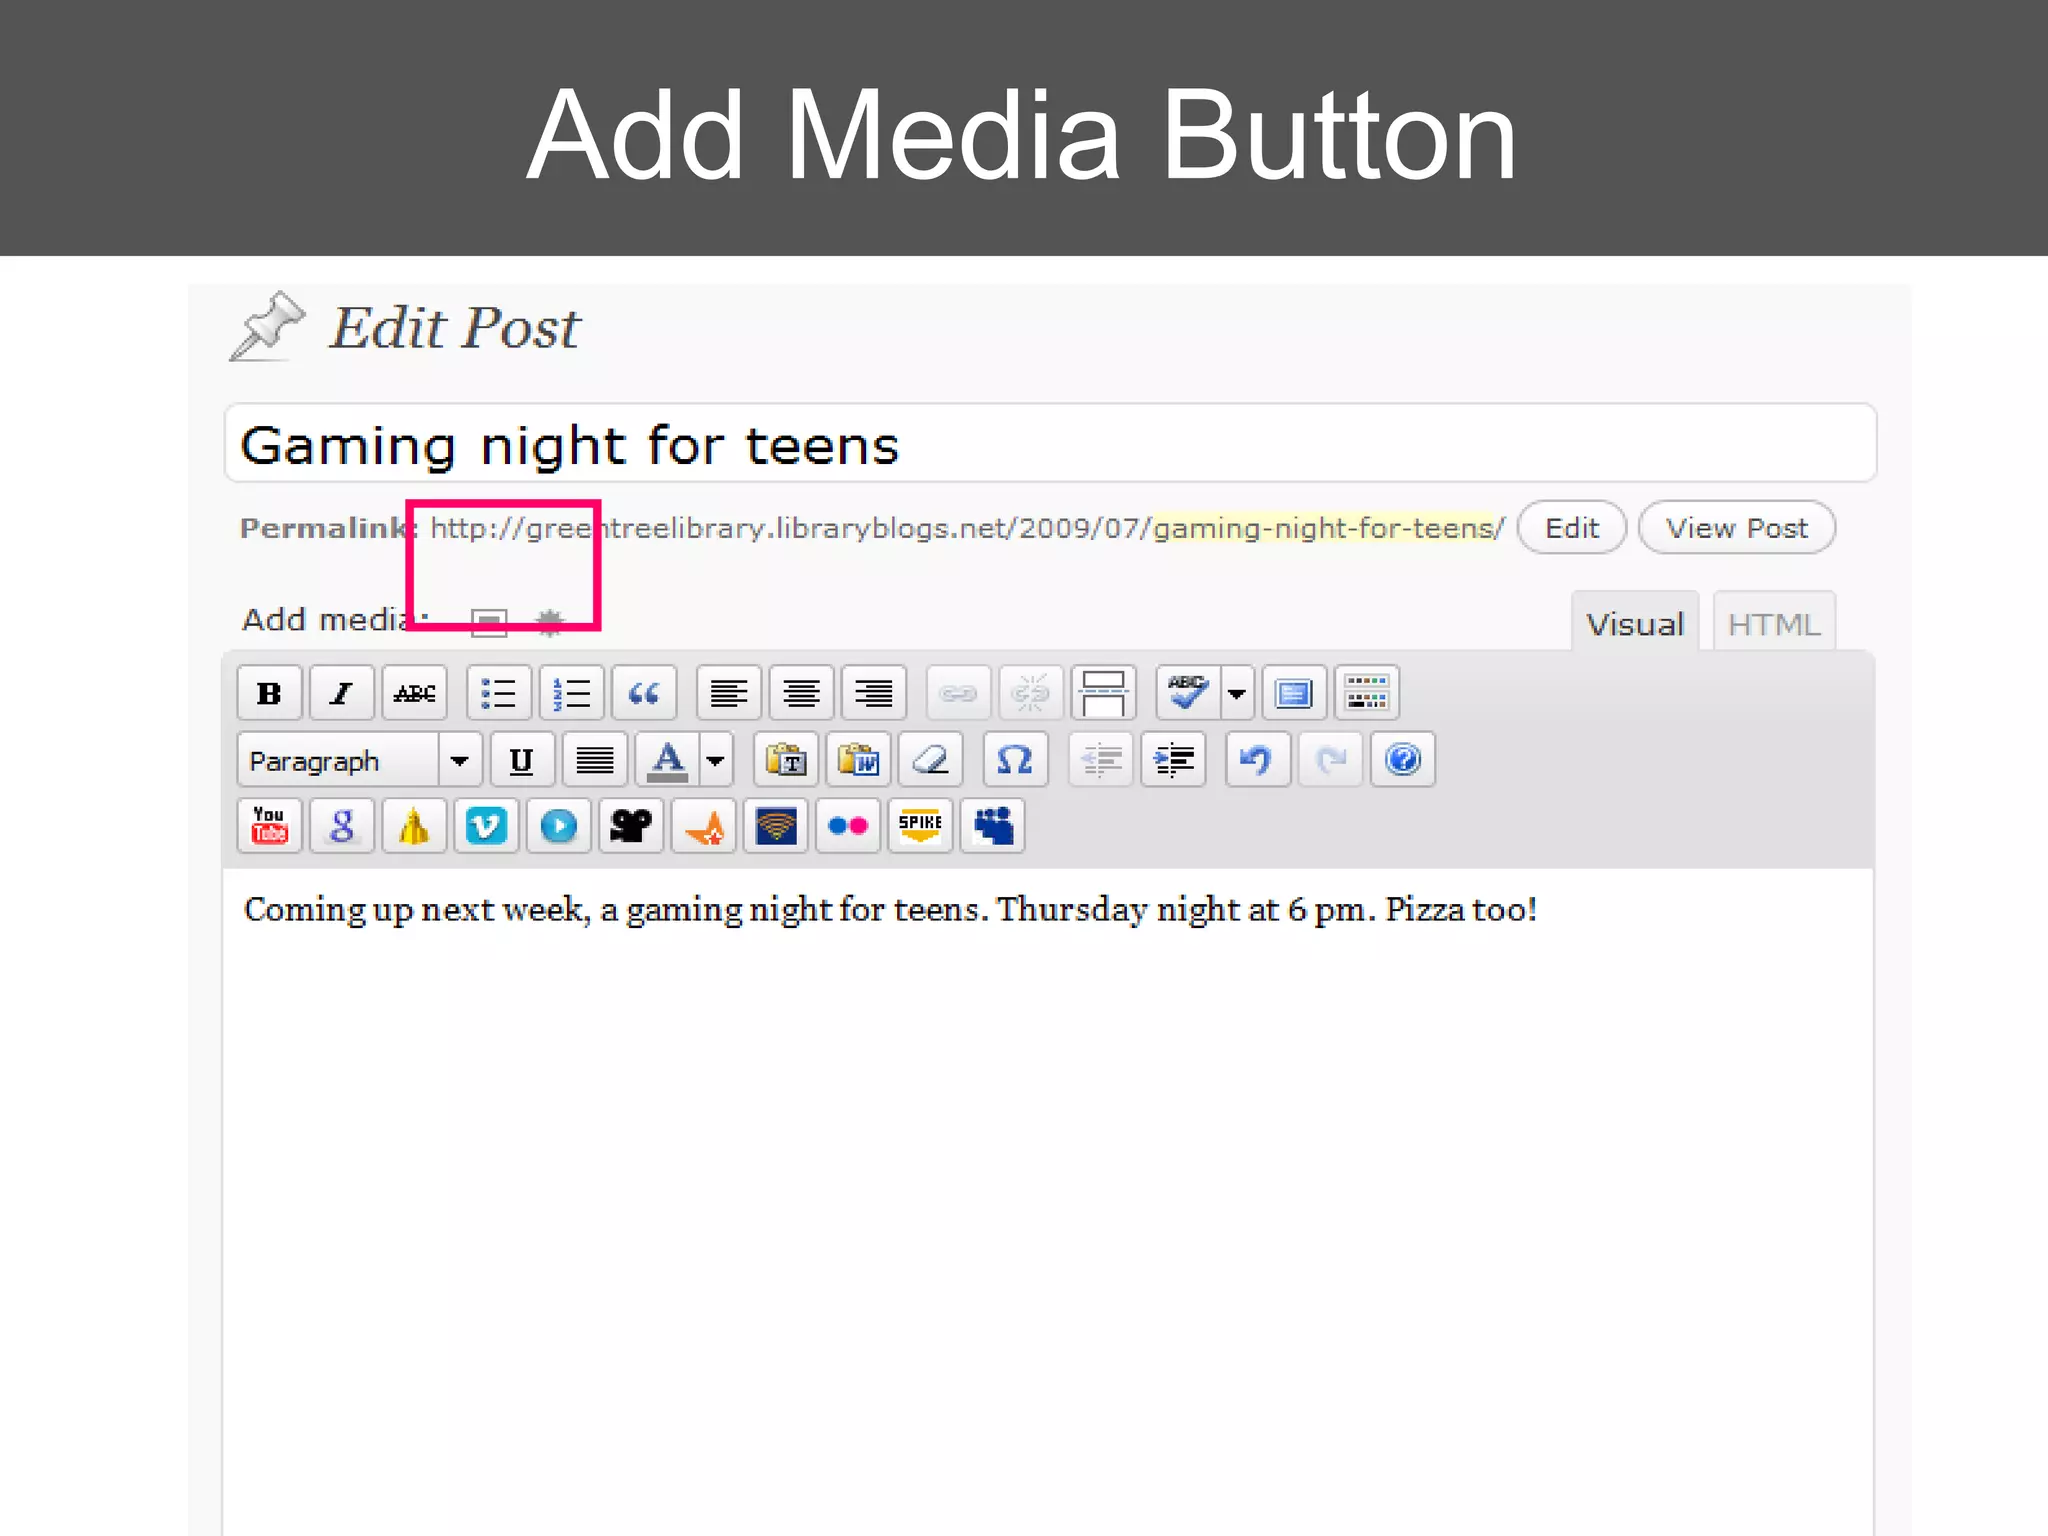Embed a Flickr video
The image size is (2048, 1536).
(x=848, y=826)
